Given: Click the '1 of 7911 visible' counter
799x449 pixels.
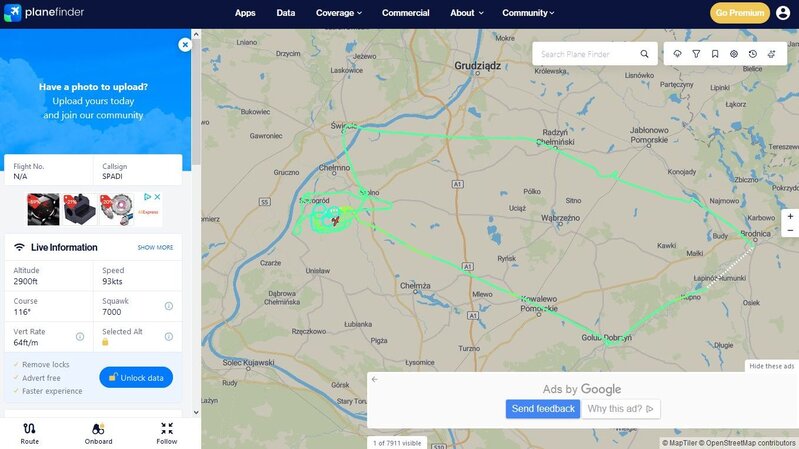Looking at the screenshot, I should 397,443.
